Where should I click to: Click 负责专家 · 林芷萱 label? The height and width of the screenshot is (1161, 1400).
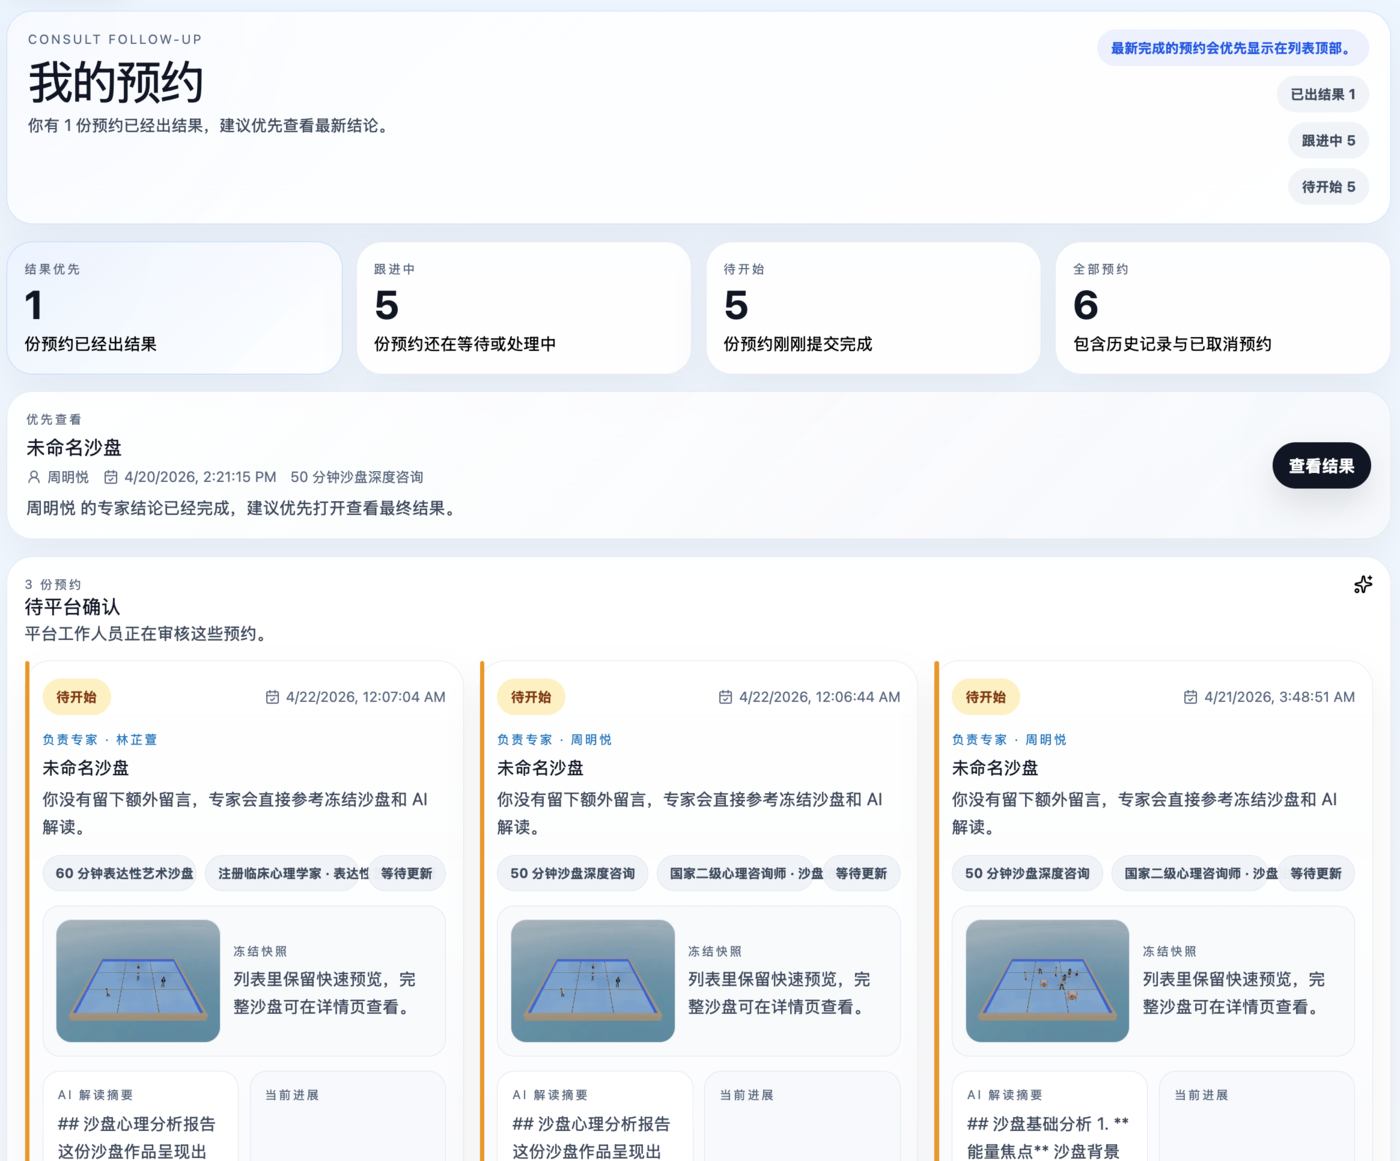pos(100,740)
